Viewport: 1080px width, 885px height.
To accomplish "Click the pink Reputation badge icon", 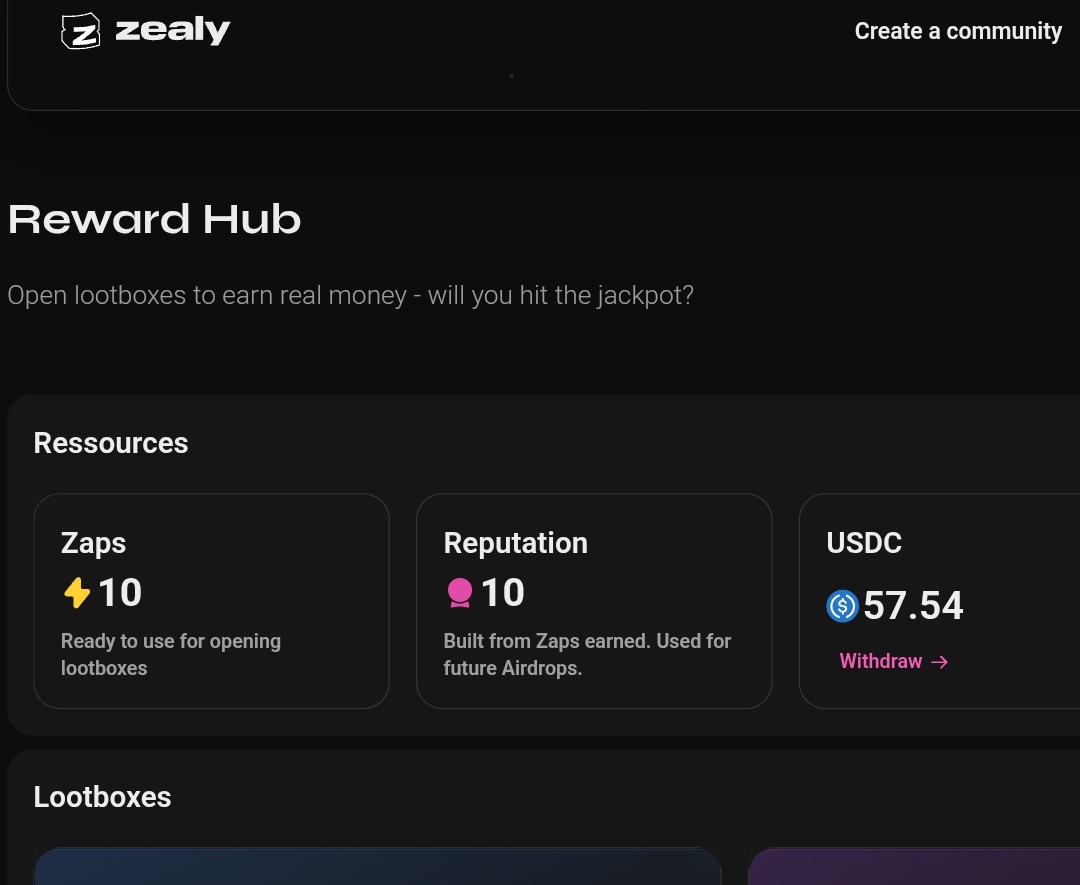I will [x=460, y=592].
